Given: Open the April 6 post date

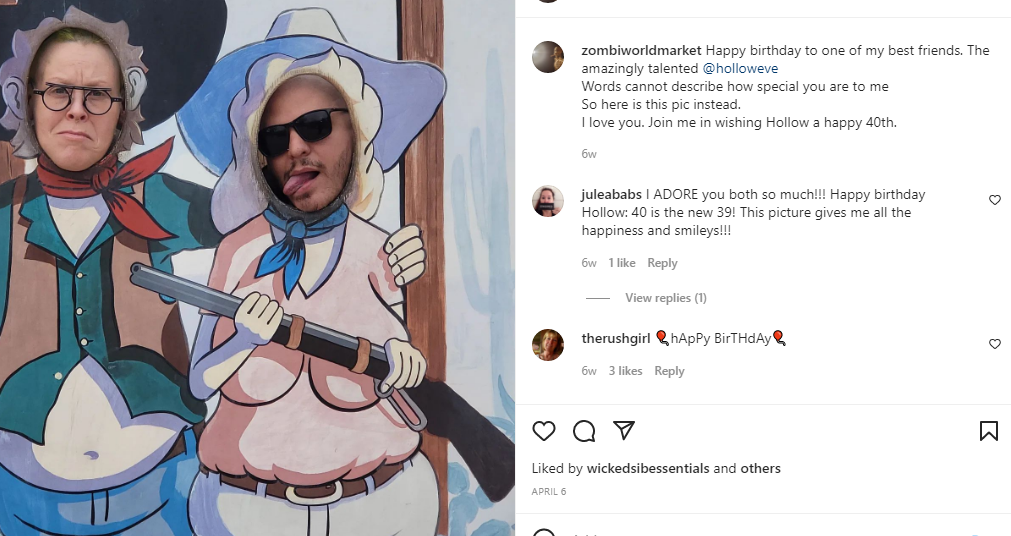Looking at the screenshot, I should coord(549,491).
